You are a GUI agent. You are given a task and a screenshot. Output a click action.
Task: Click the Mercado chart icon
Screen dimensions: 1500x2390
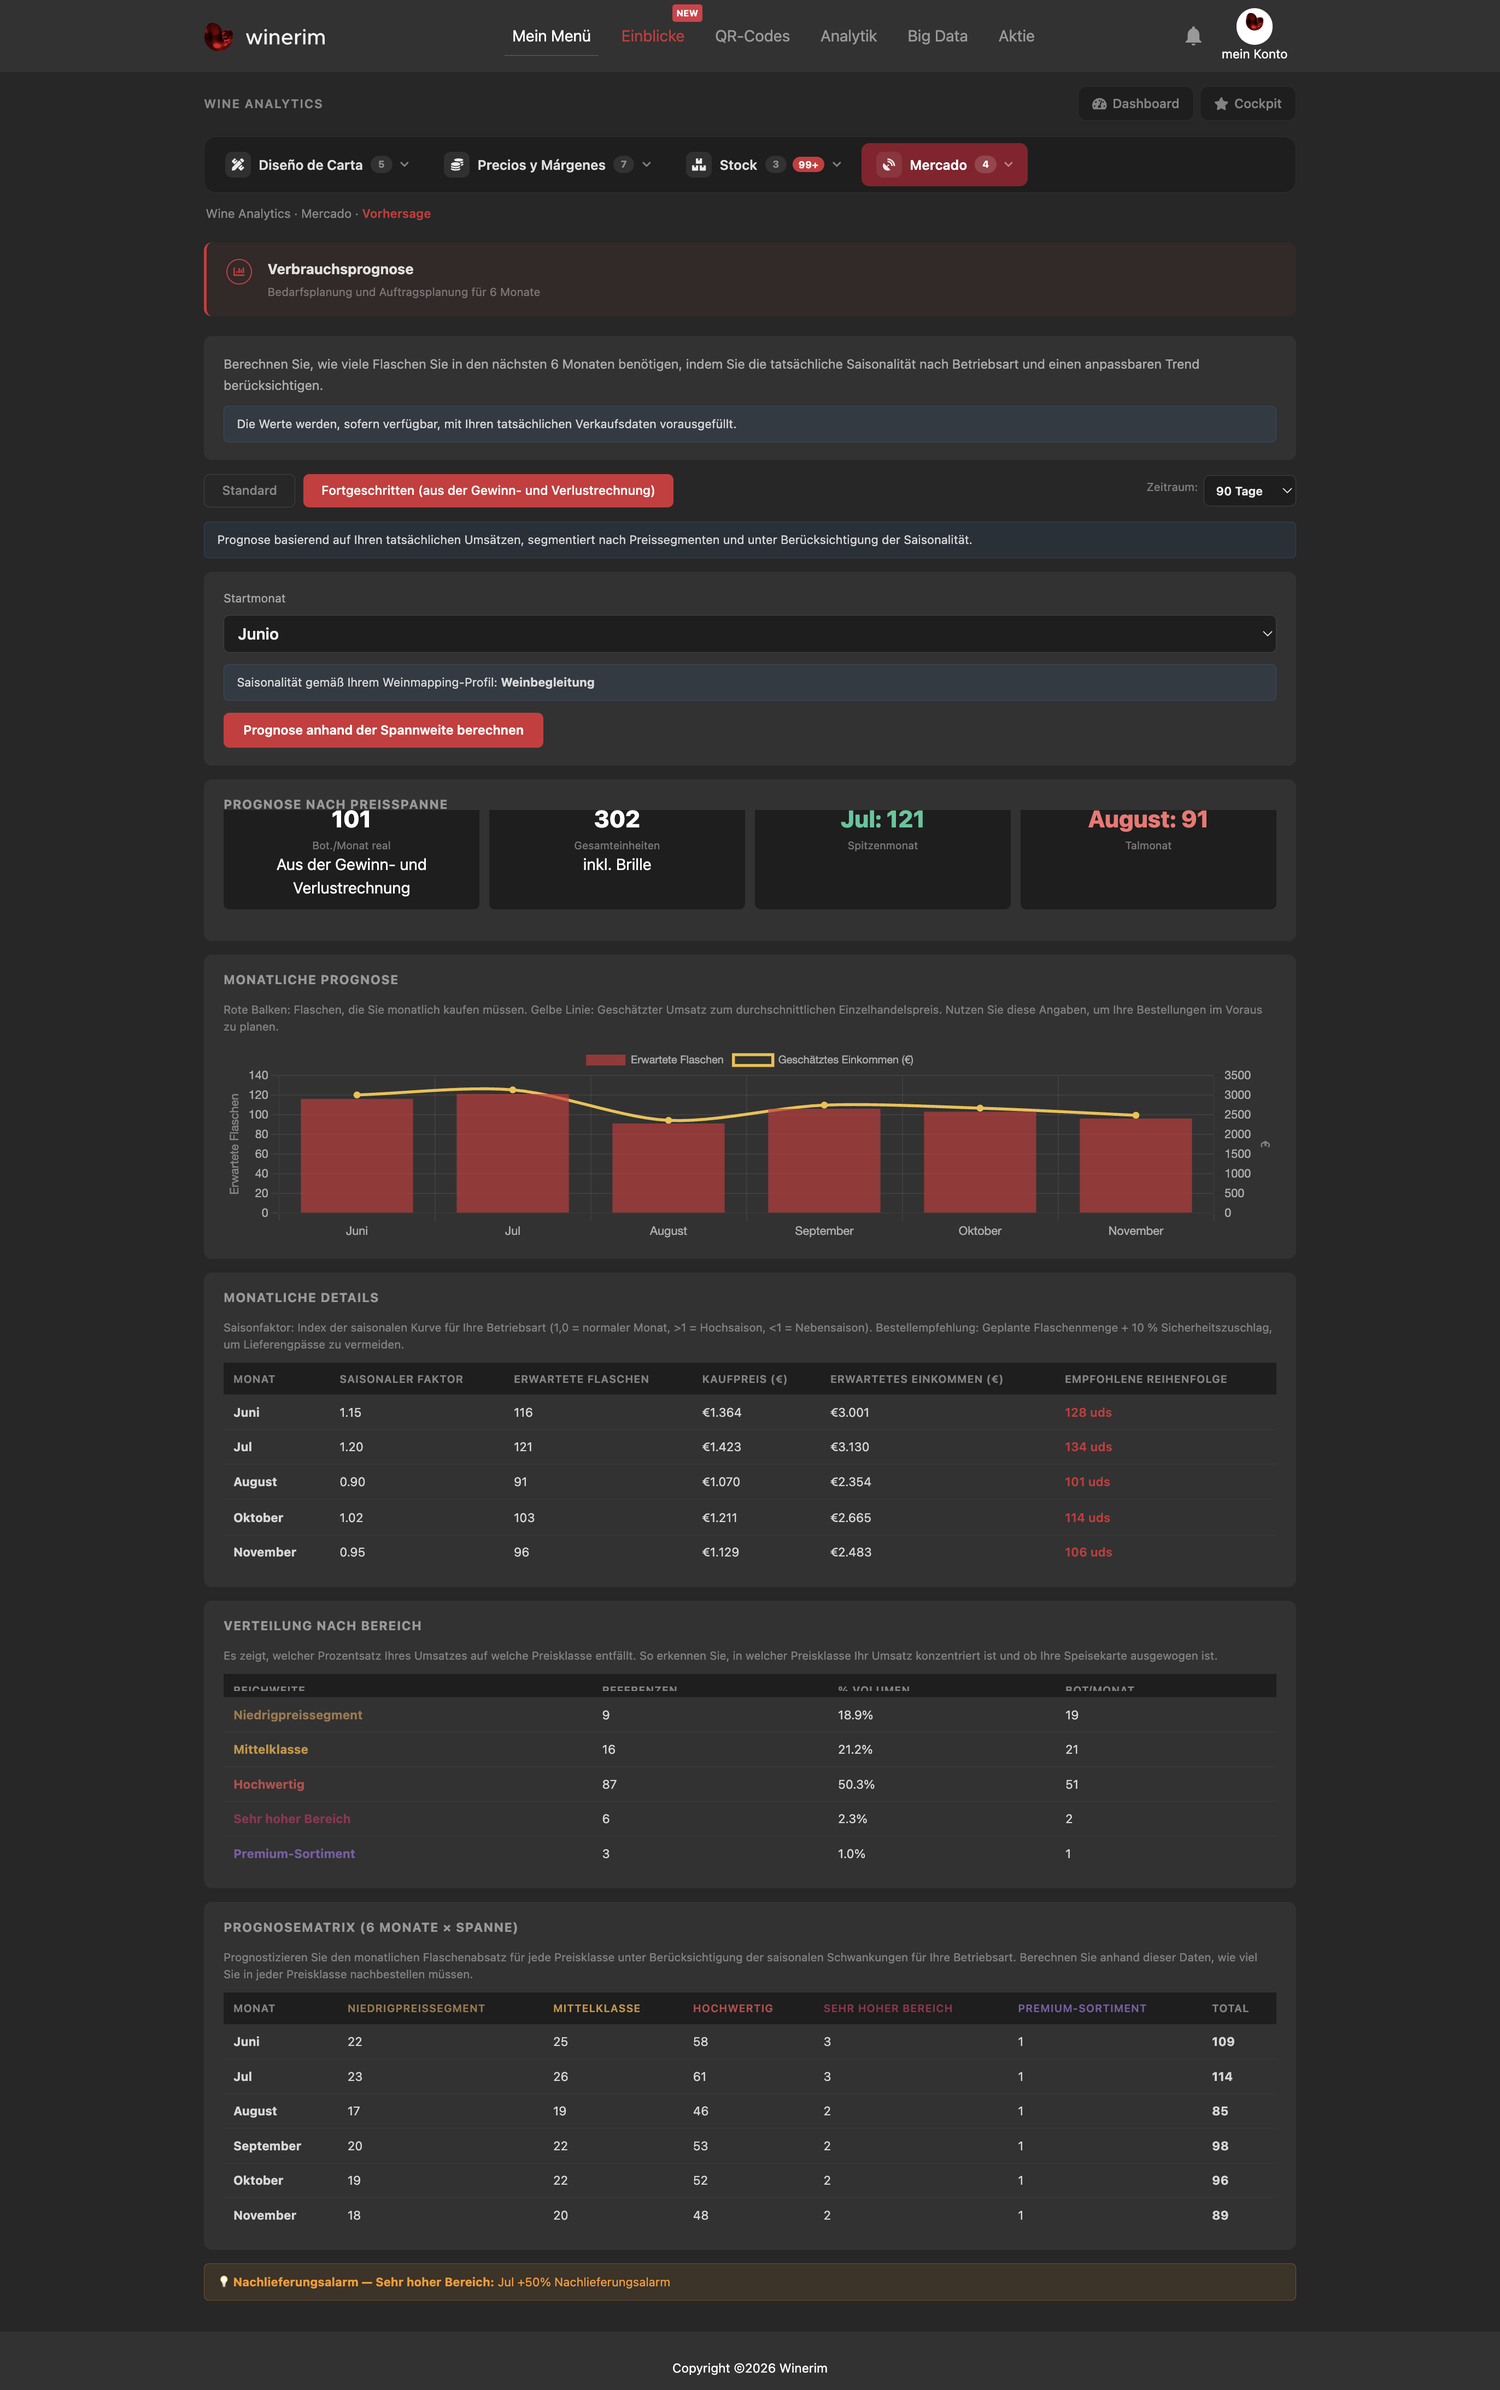(x=889, y=165)
